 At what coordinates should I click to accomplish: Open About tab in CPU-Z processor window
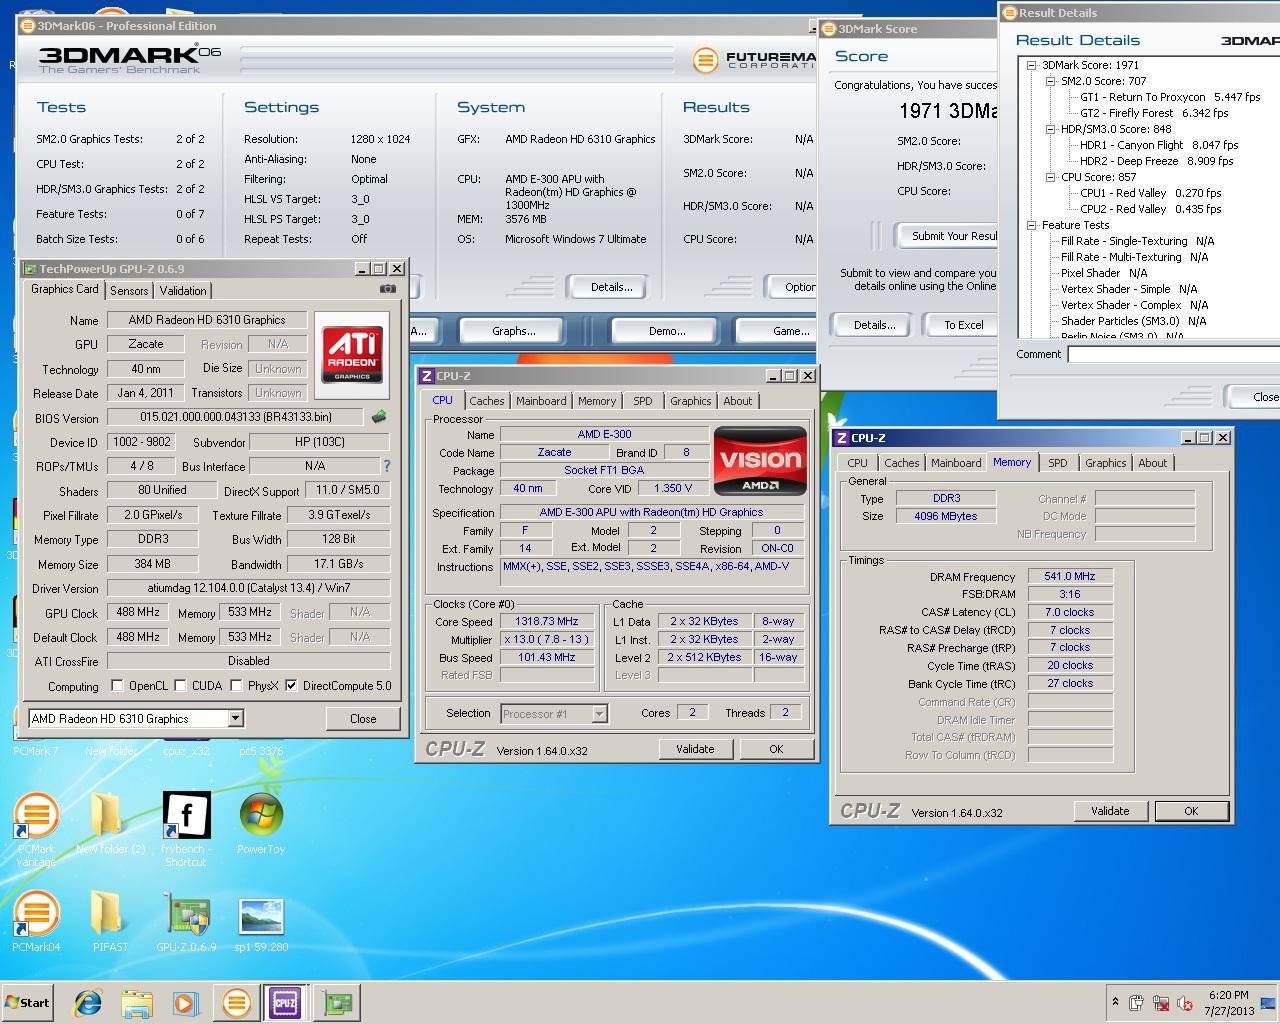click(738, 401)
